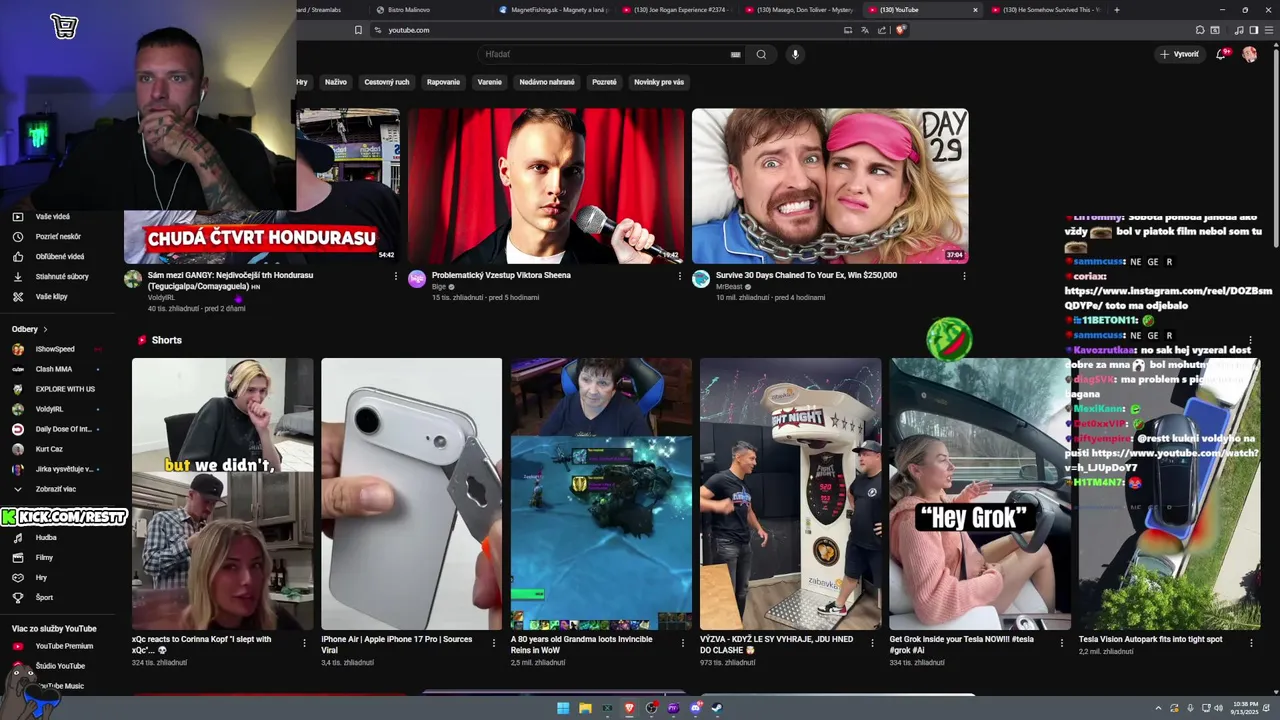Open the Brave browser hamburger menu
Image resolution: width=1280 pixels, height=720 pixels.
coord(1268,30)
